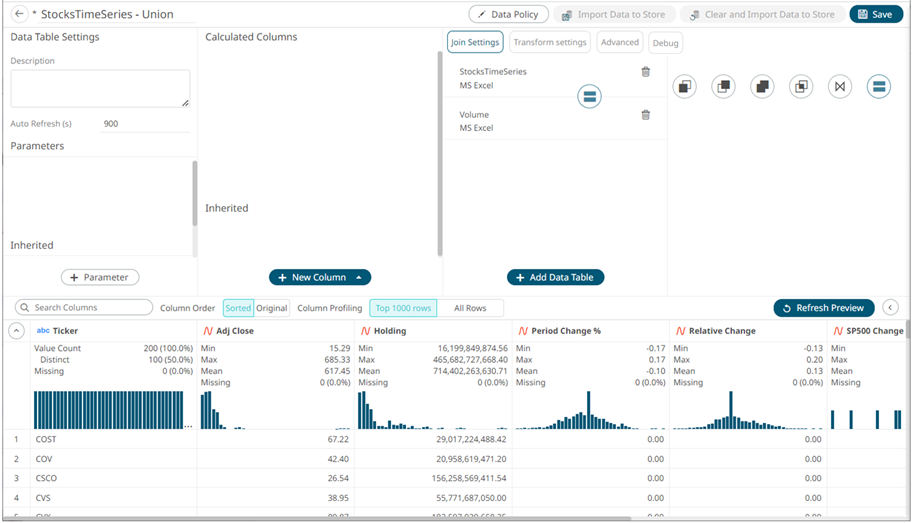Switch to the Advanced tab
This screenshot has width=913, height=523.
point(620,42)
